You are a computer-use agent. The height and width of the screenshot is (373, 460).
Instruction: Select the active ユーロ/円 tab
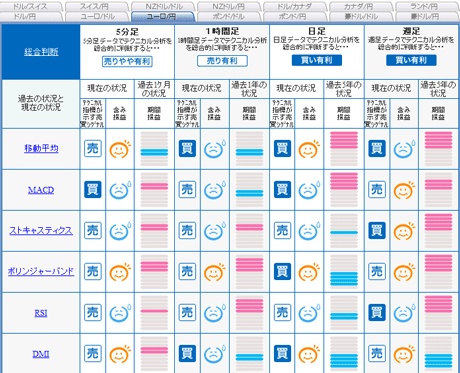pyautogui.click(x=163, y=17)
